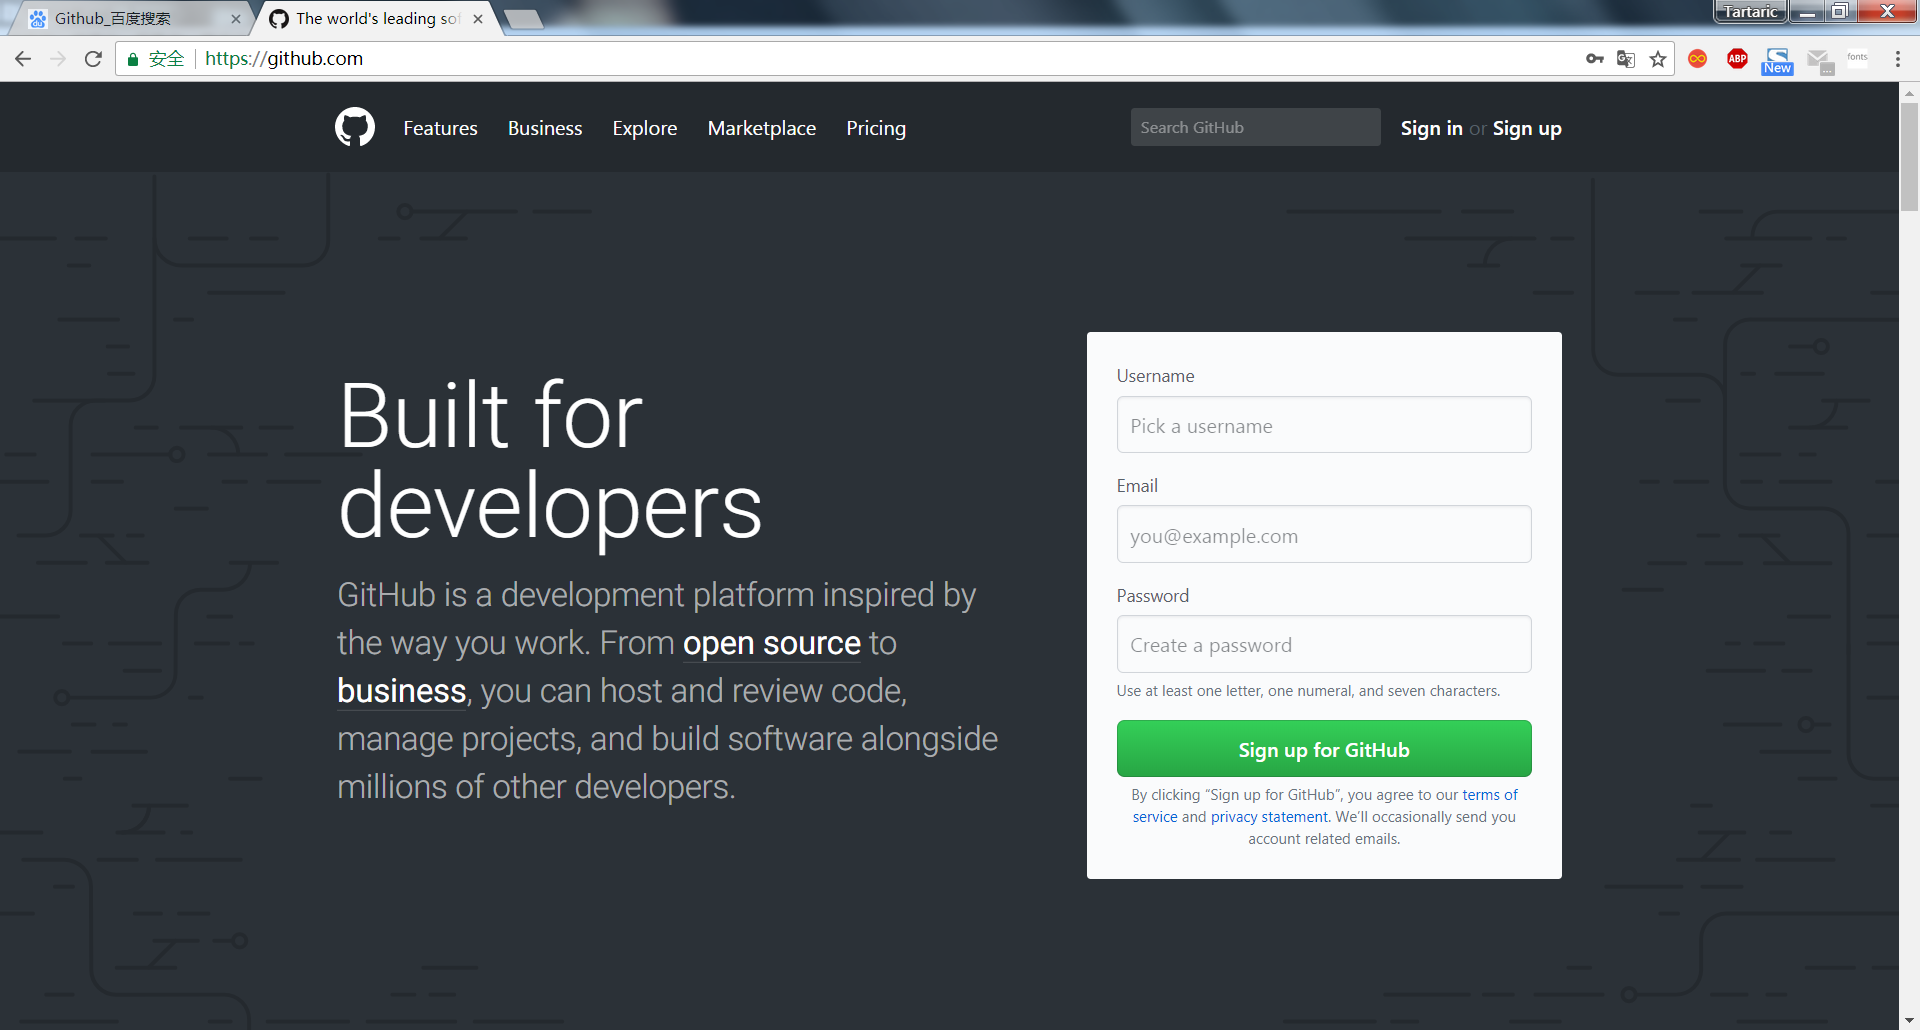Image resolution: width=1920 pixels, height=1030 pixels.
Task: Submit with Sign up for GitHub button
Action: [1324, 749]
